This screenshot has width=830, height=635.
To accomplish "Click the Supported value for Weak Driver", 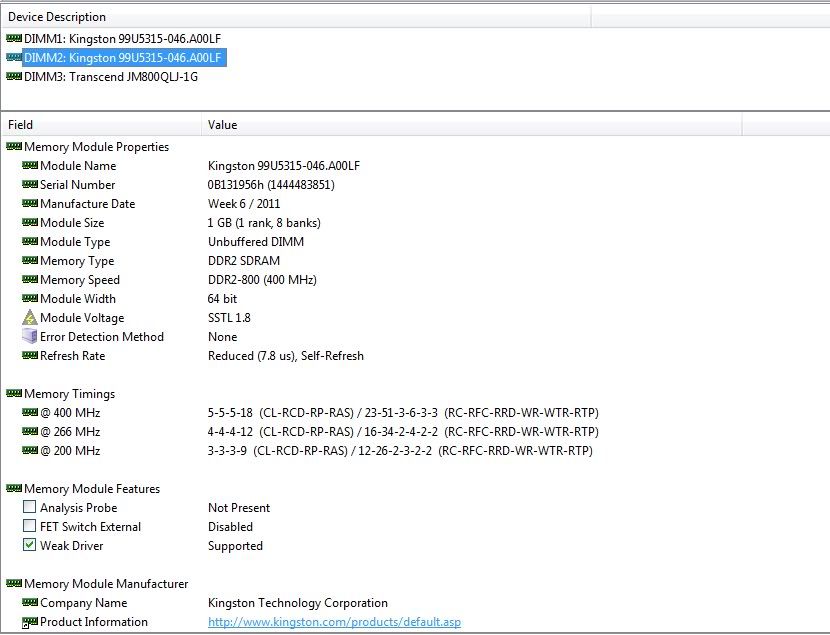I will coord(235,546).
